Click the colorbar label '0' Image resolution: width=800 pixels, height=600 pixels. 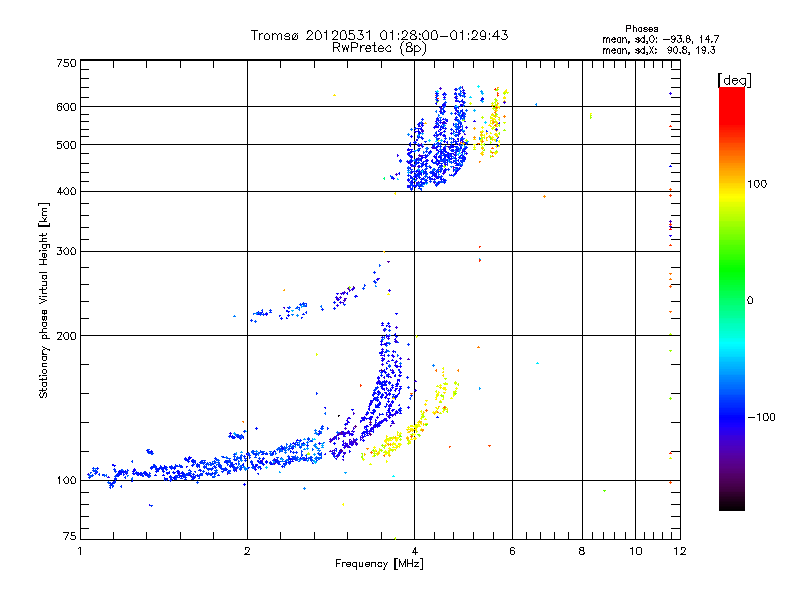coord(749,301)
